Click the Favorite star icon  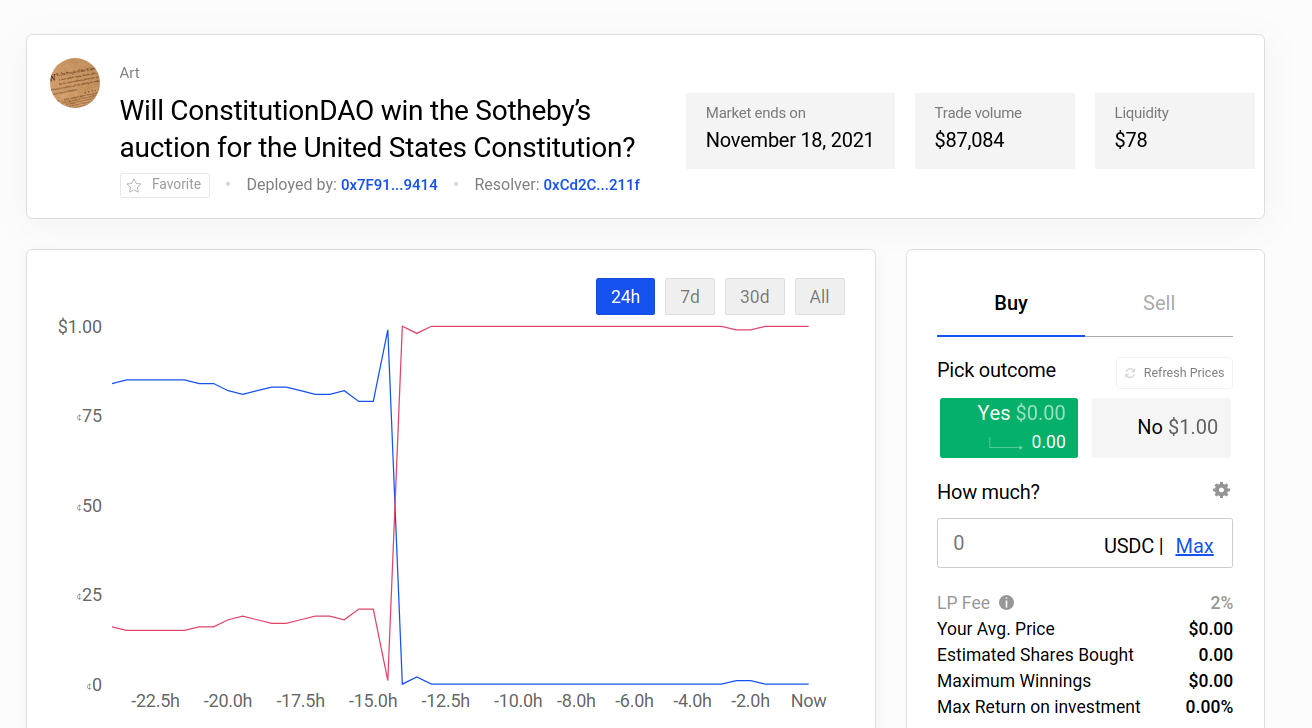tap(134, 186)
